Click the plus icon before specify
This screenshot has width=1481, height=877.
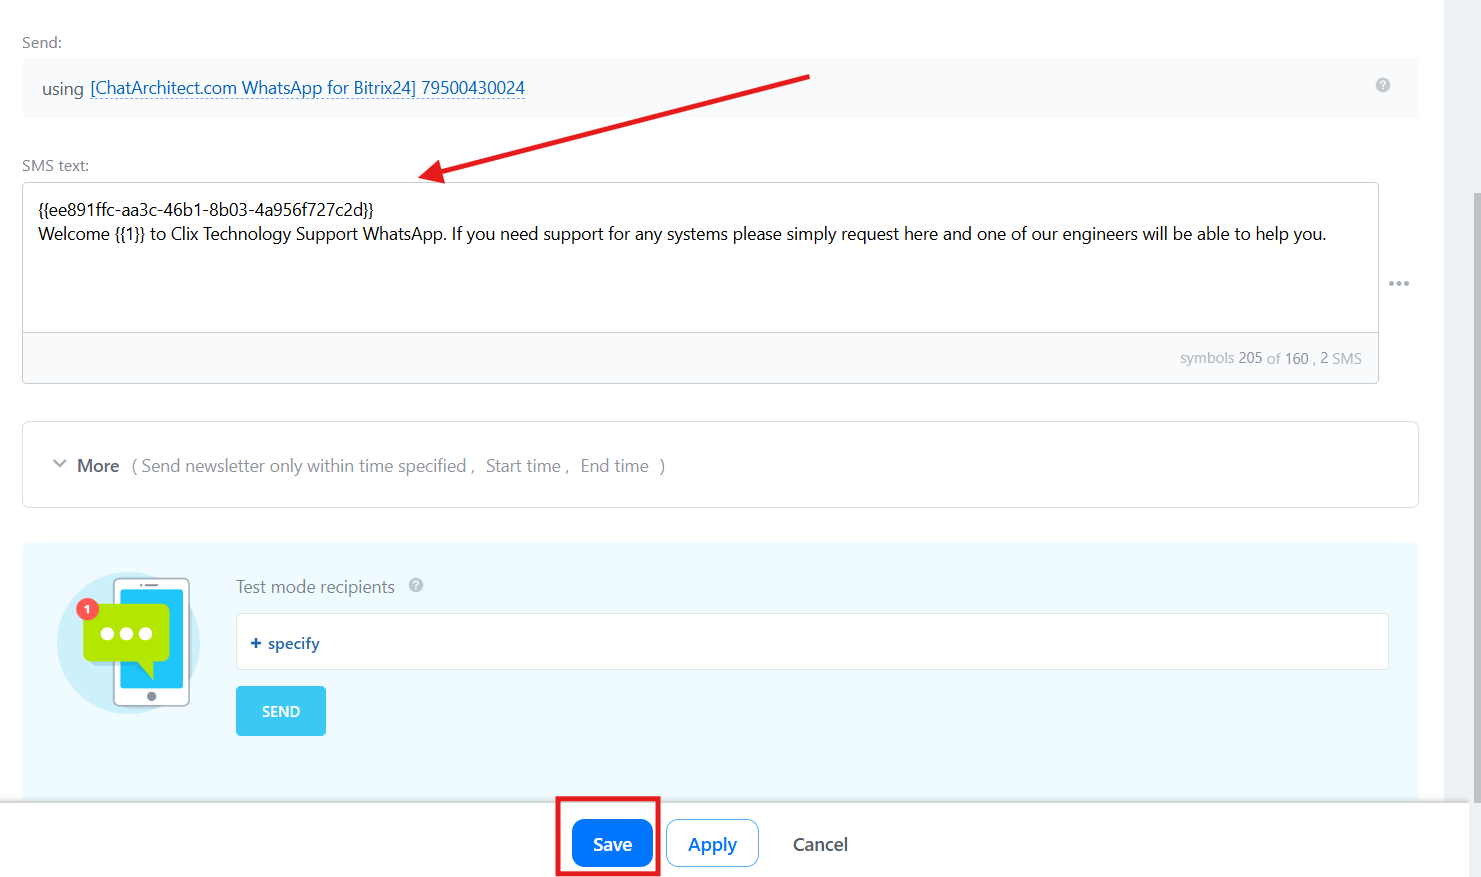click(x=256, y=643)
